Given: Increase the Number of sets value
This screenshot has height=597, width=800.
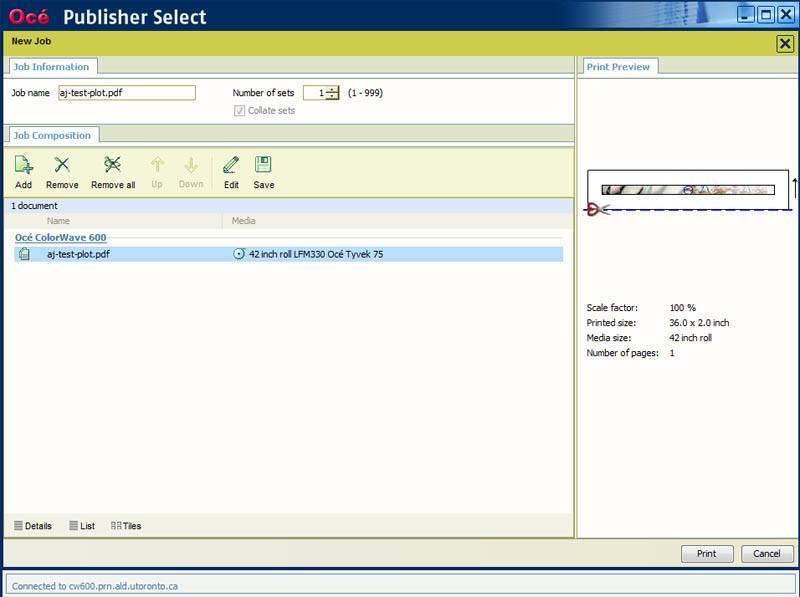Looking at the screenshot, I should click(332, 89).
